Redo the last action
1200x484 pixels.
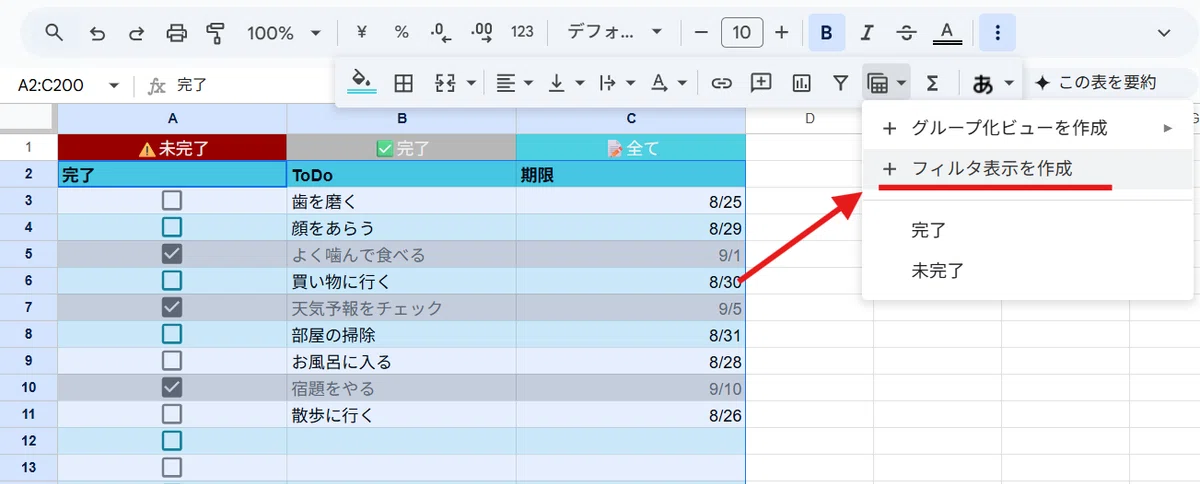(x=136, y=33)
